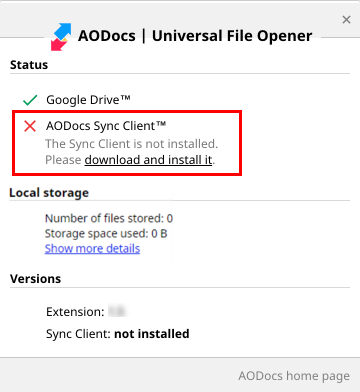Click the Versions section heading

35,279
